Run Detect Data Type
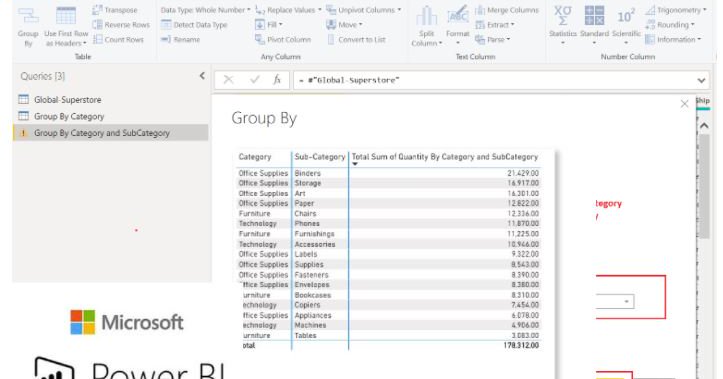 [x=194, y=24]
